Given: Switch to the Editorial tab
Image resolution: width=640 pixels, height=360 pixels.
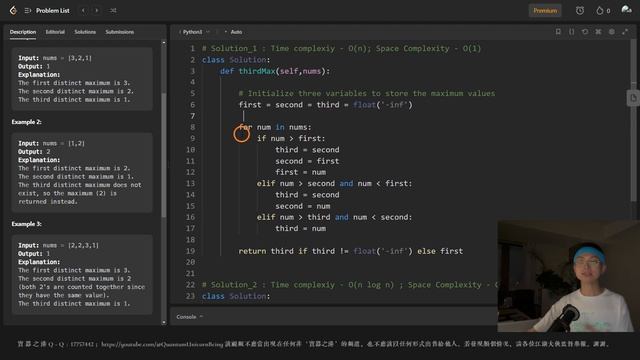Looking at the screenshot, I should pos(55,32).
